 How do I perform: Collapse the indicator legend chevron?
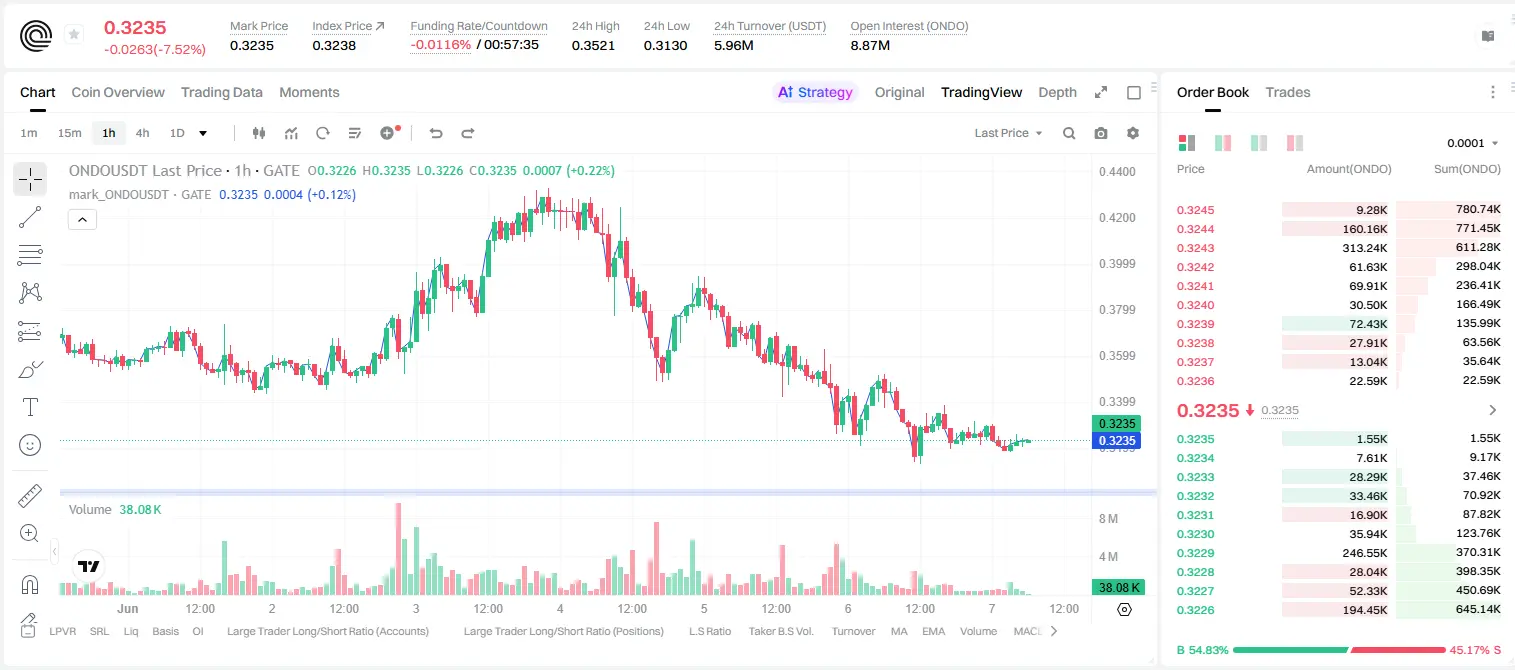coord(82,219)
